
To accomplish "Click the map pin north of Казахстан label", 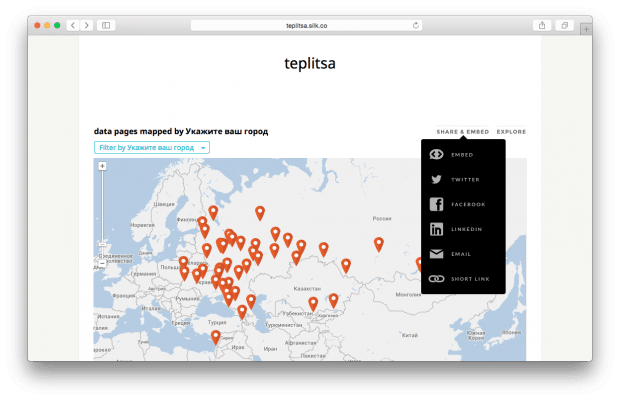I will point(296,256).
